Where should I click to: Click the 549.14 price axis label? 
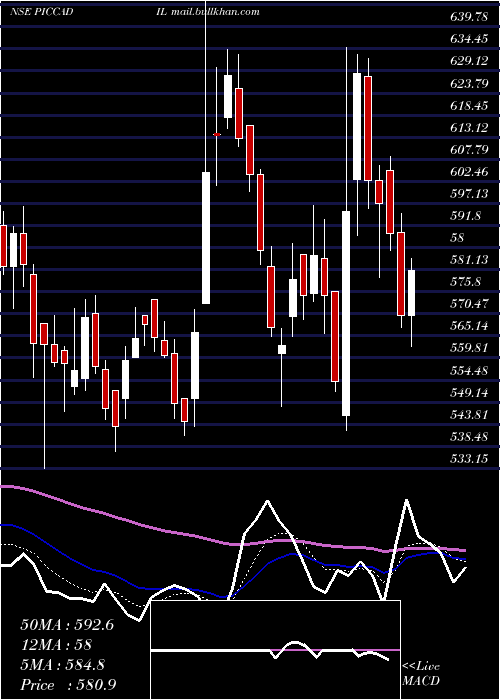(x=469, y=392)
